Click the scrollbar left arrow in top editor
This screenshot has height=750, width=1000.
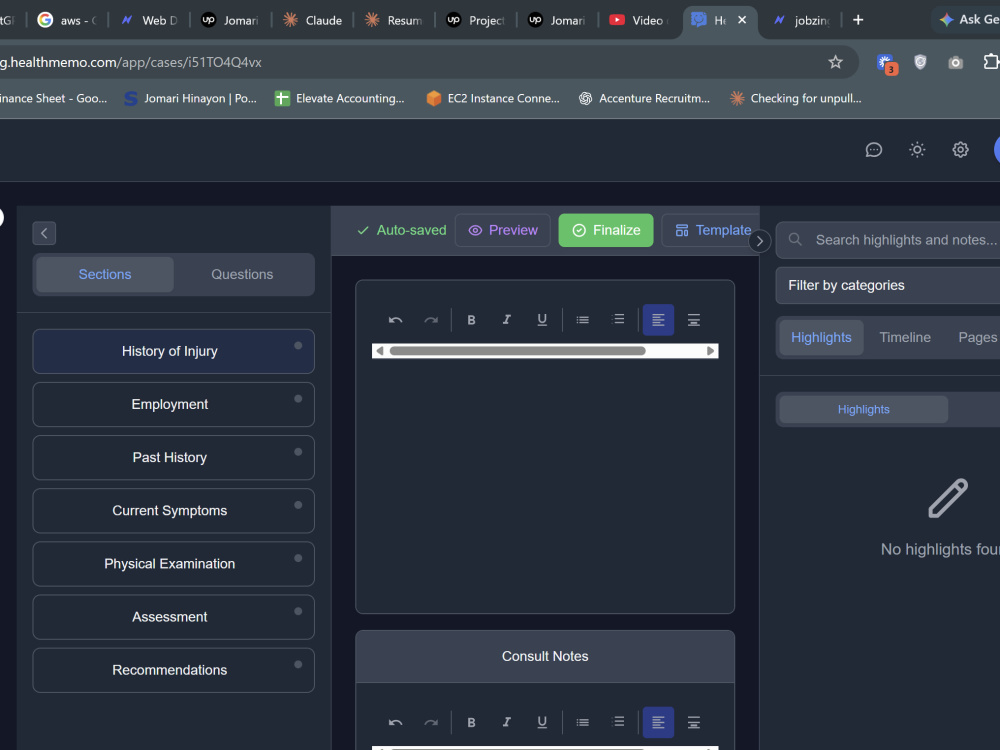tap(379, 351)
